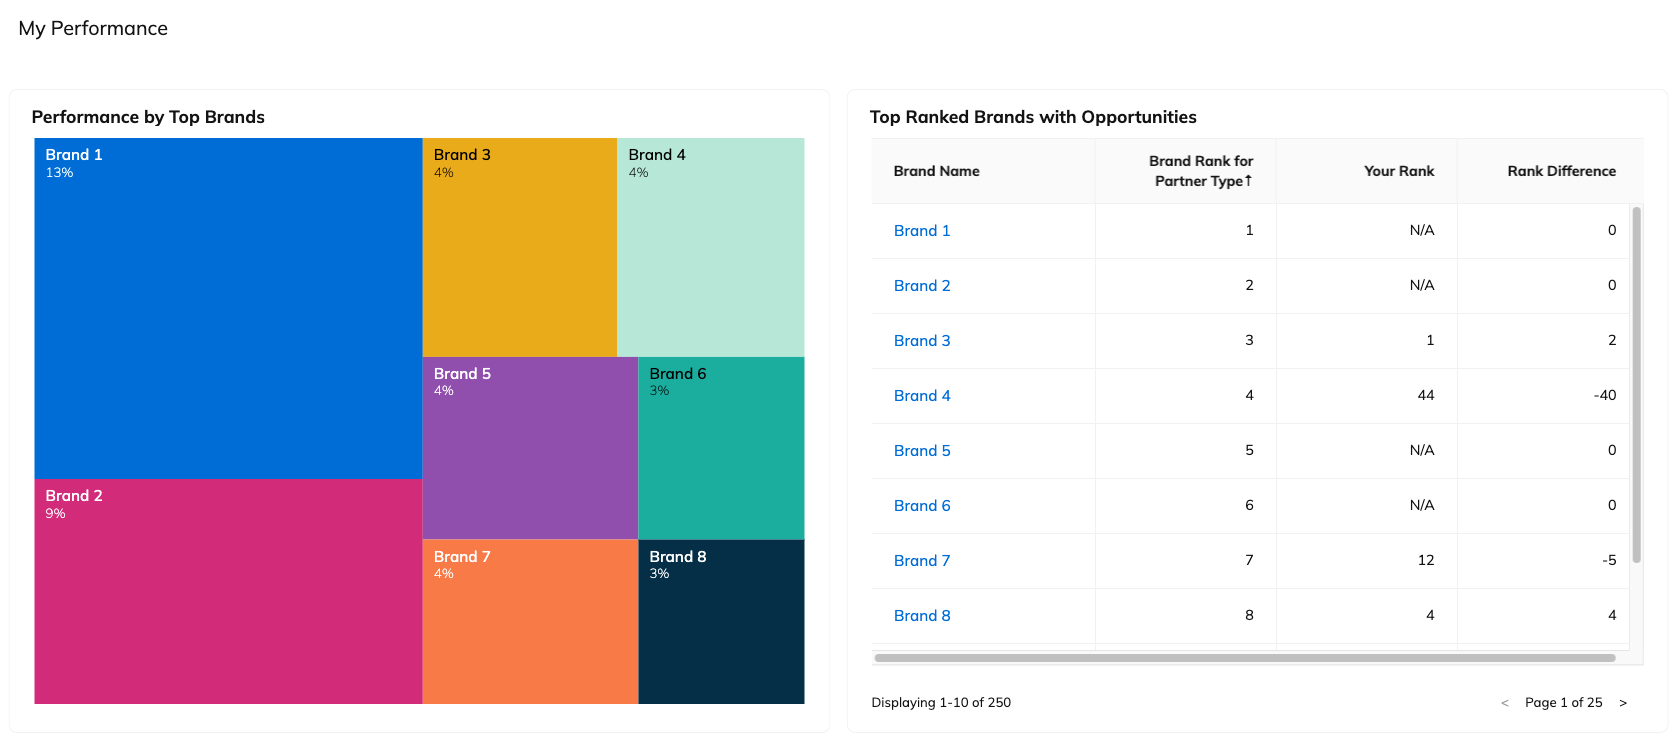
Task: Select the pink Brand 2 treemap tile
Action: click(x=228, y=592)
